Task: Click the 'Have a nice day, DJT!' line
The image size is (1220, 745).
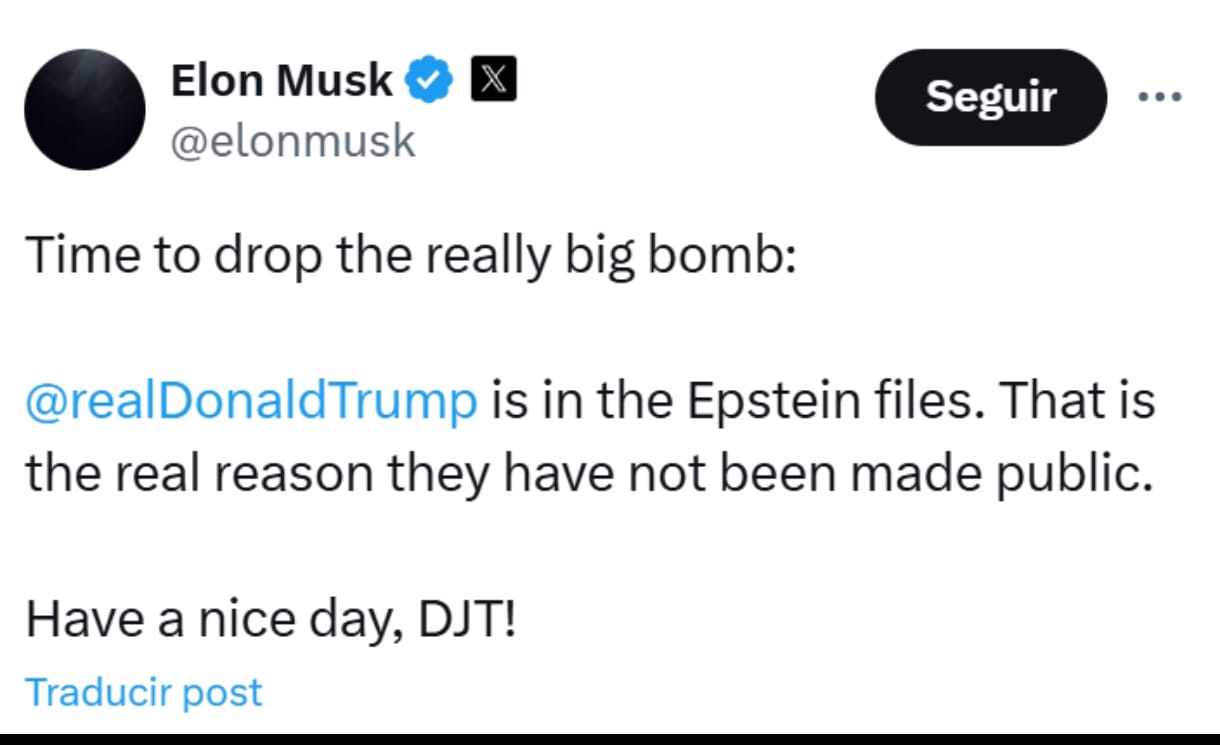Action: coord(271,621)
